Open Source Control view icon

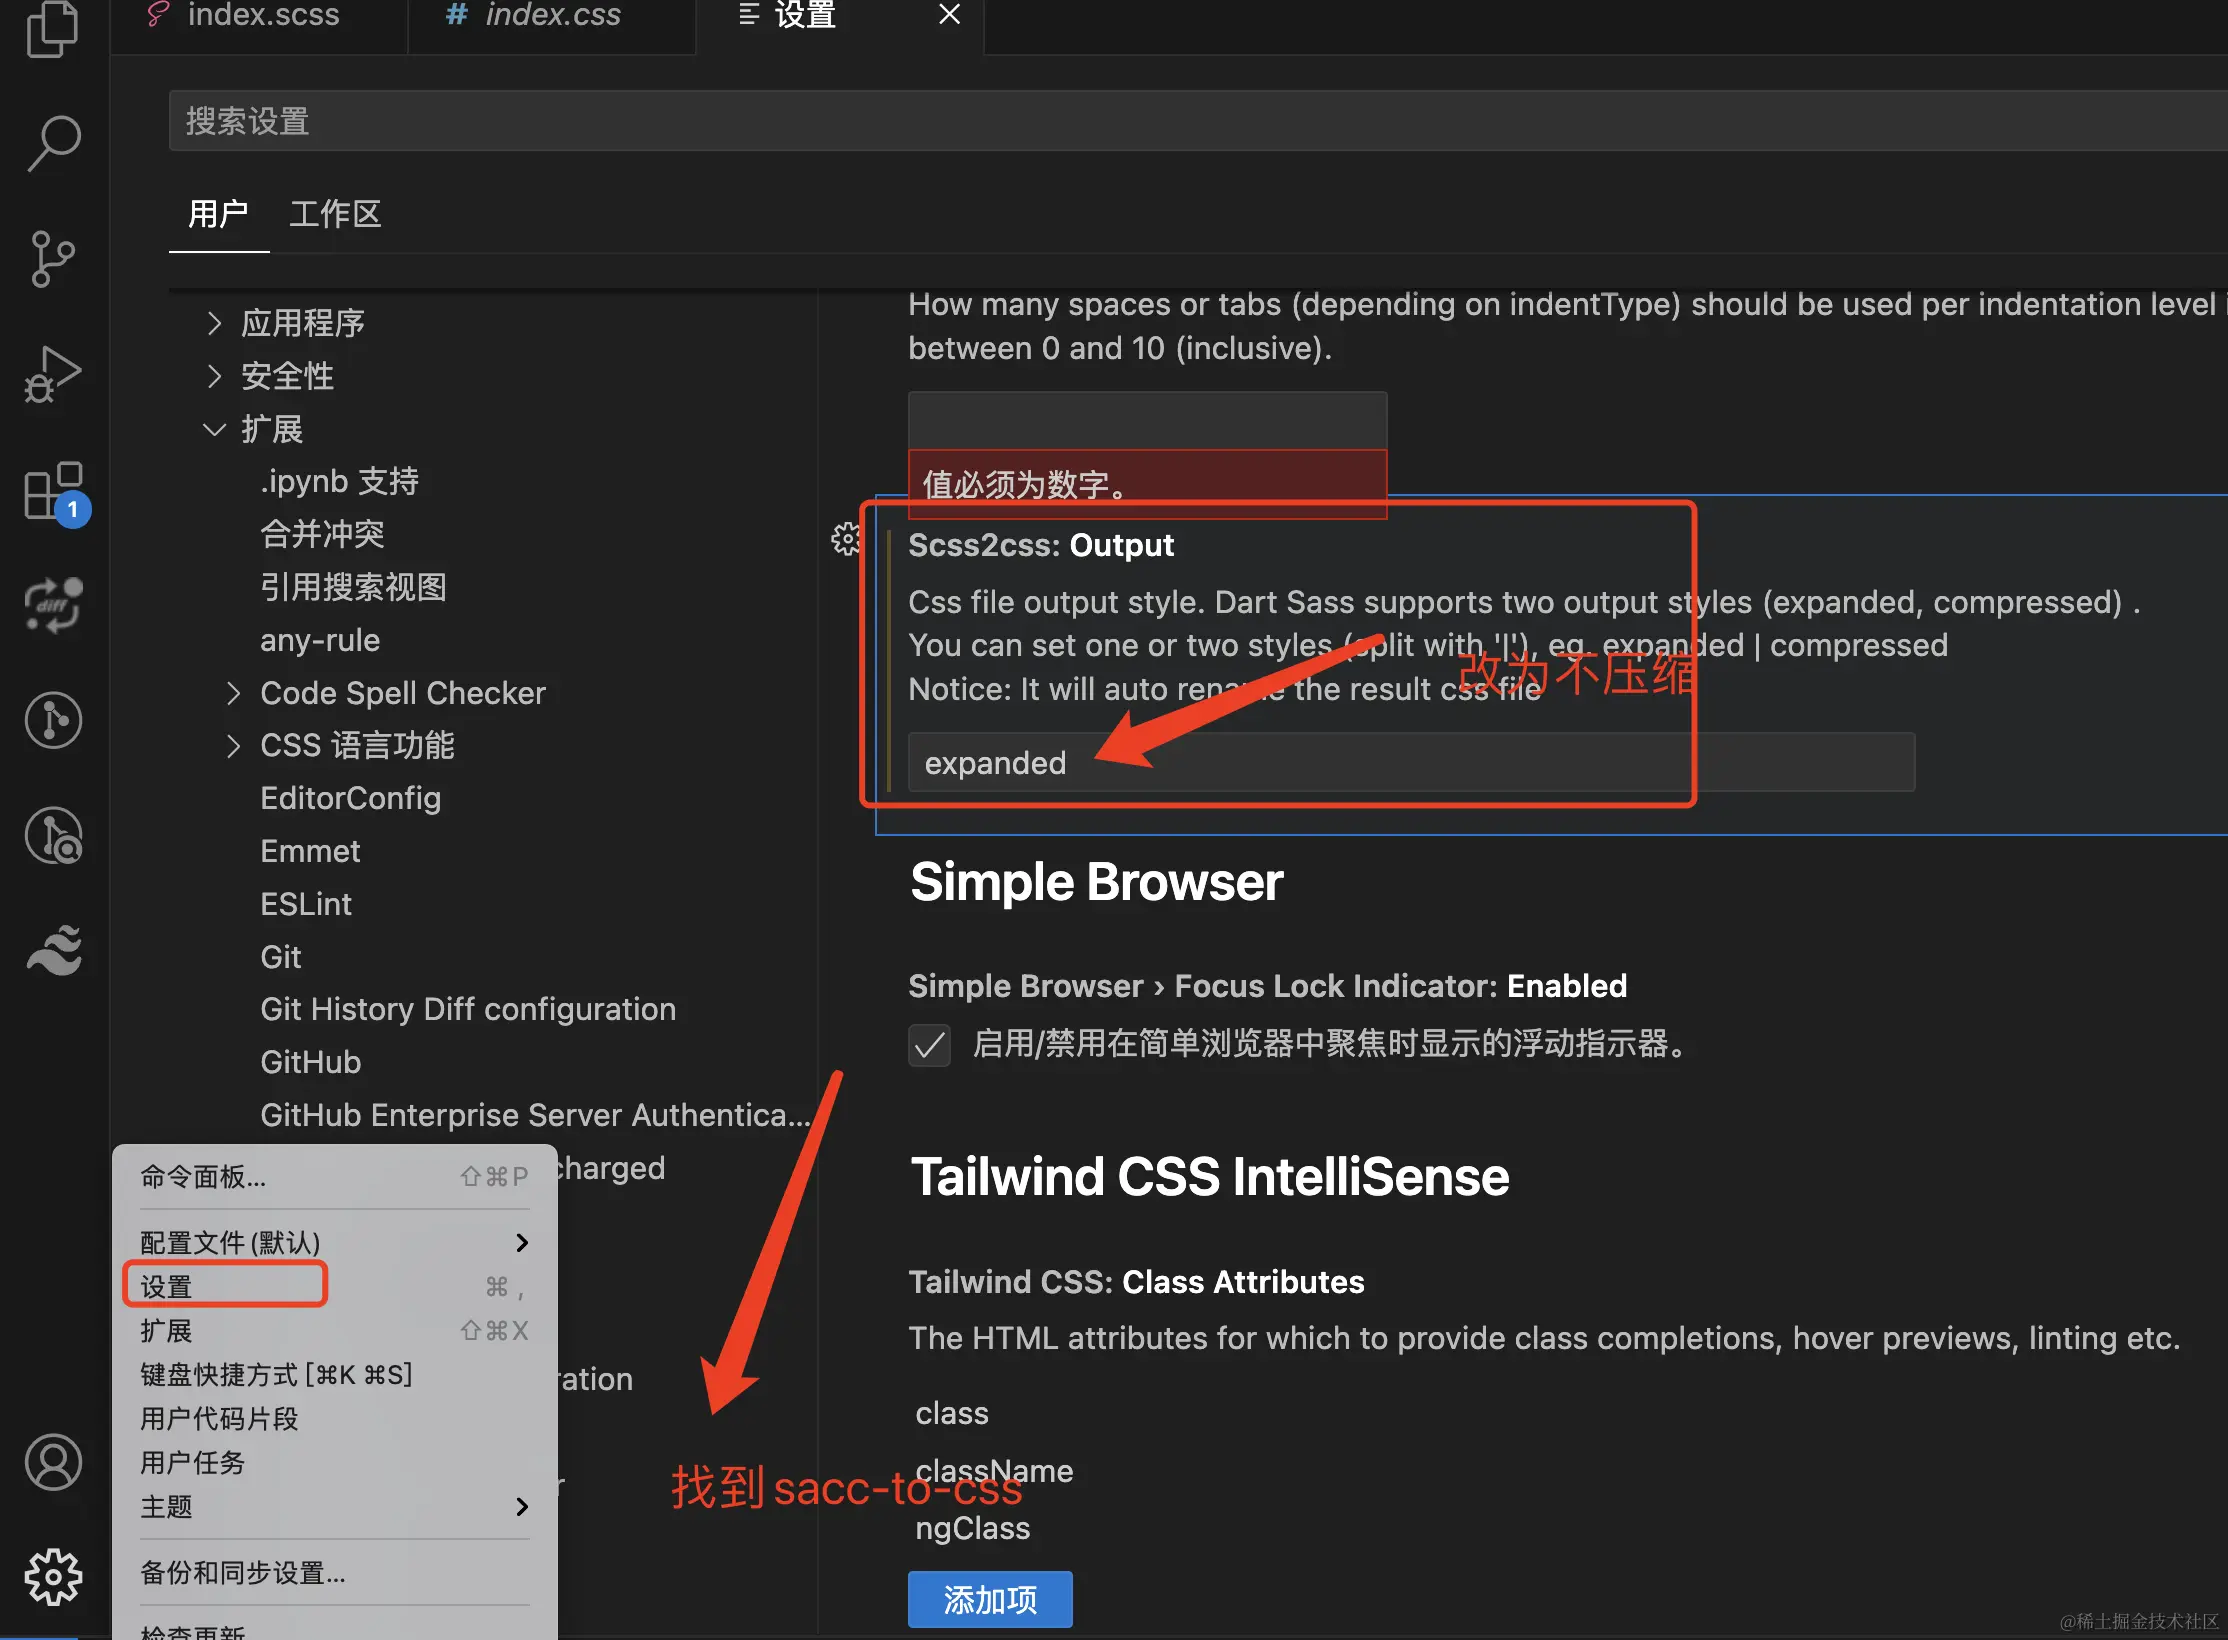(53, 259)
